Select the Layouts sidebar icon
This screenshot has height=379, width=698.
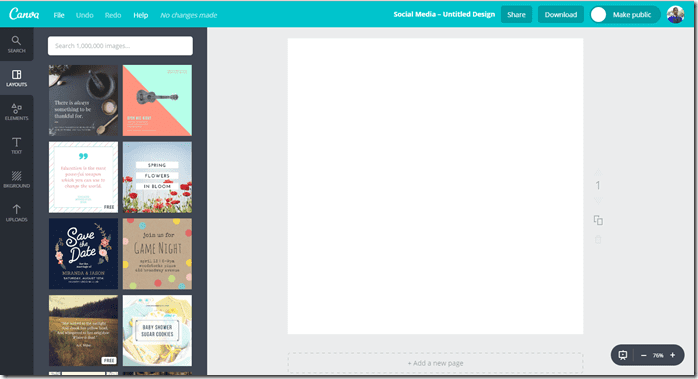tap(16, 78)
